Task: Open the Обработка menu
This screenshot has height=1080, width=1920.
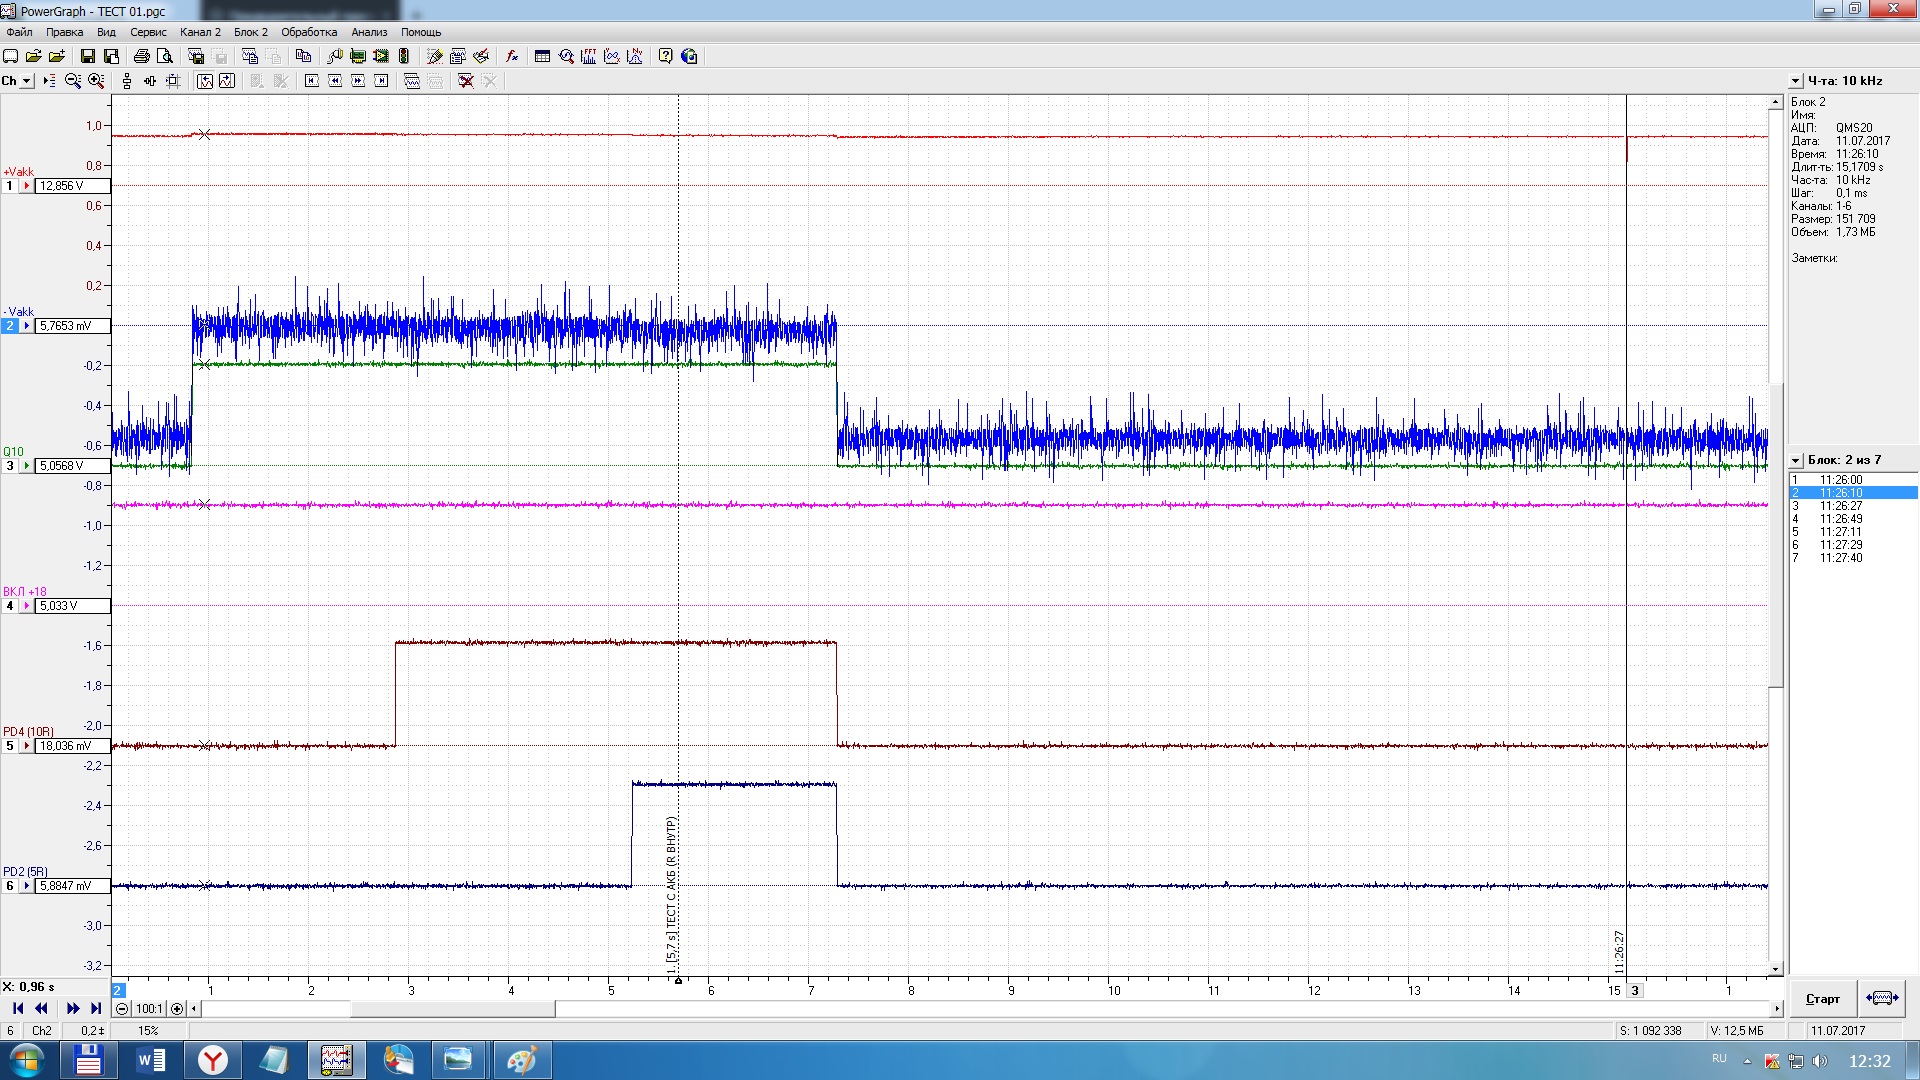Action: 309,32
